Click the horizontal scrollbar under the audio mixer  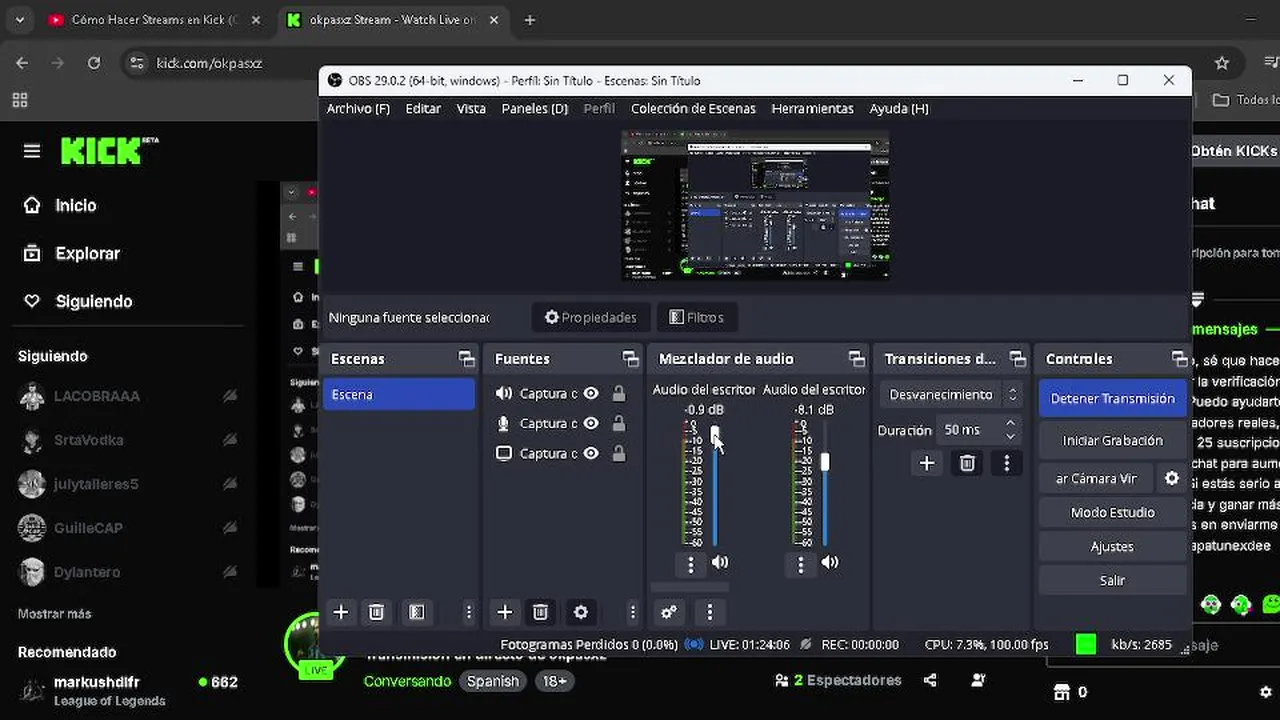tap(689, 588)
